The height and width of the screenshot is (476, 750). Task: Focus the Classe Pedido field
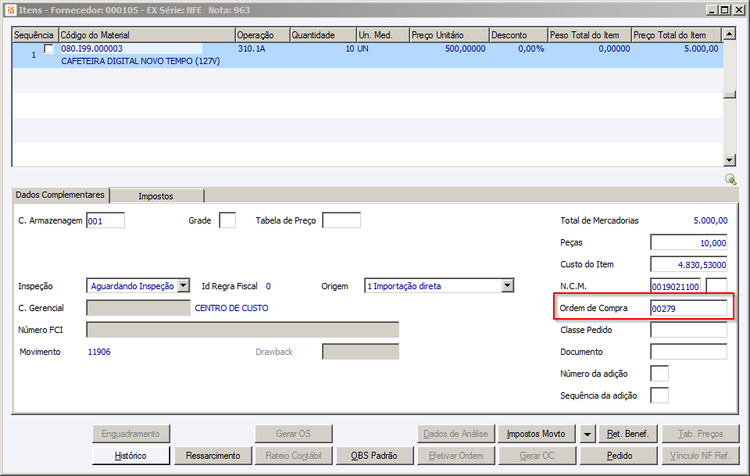(688, 330)
